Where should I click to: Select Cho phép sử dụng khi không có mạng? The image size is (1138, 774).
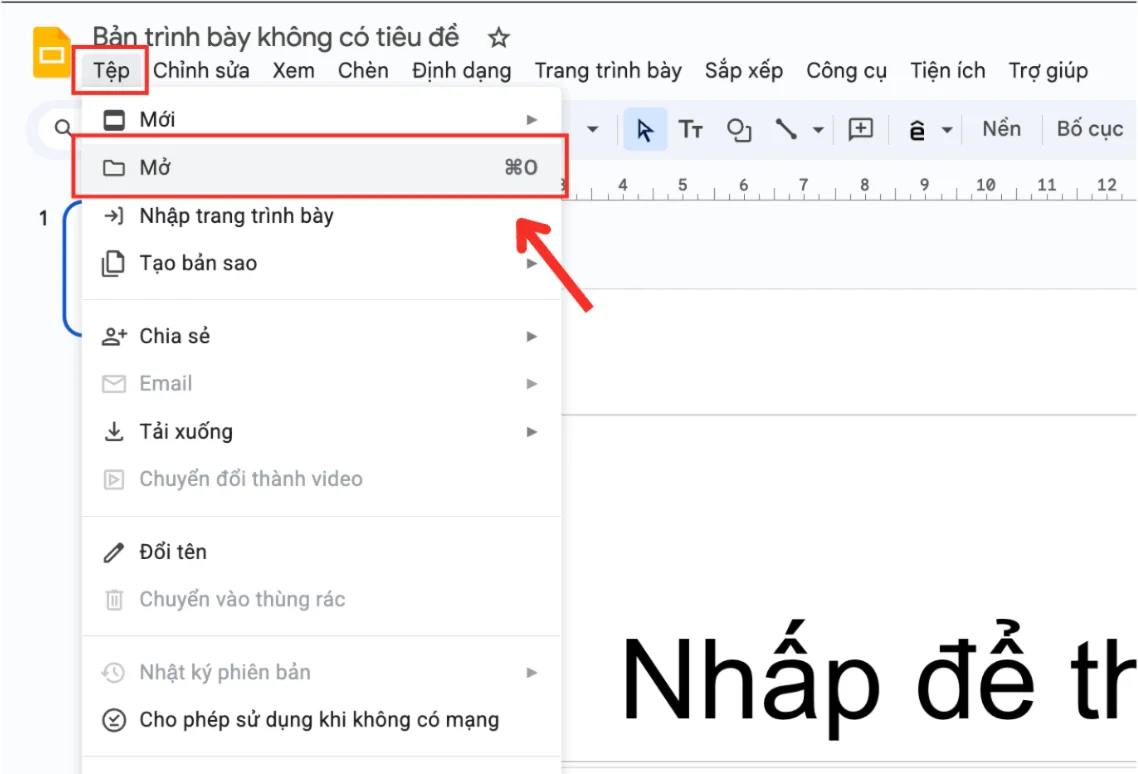point(321,720)
